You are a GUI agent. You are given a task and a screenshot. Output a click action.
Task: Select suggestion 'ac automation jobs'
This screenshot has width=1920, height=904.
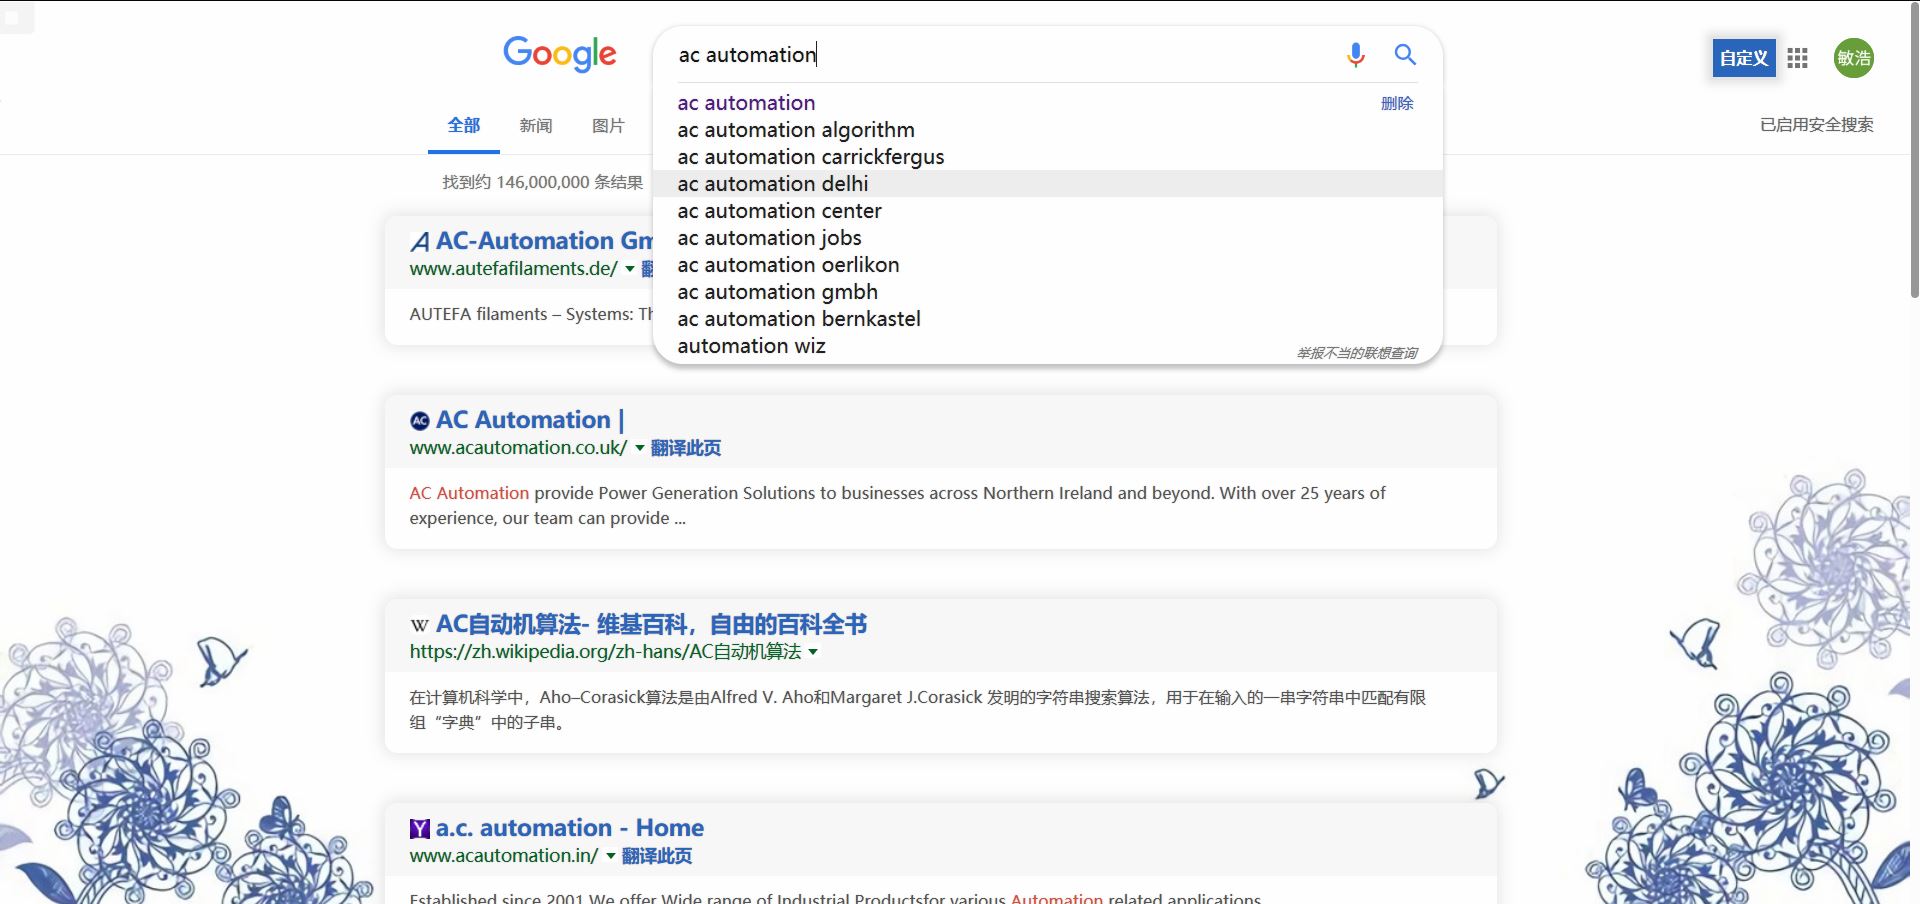pyautogui.click(x=1047, y=238)
